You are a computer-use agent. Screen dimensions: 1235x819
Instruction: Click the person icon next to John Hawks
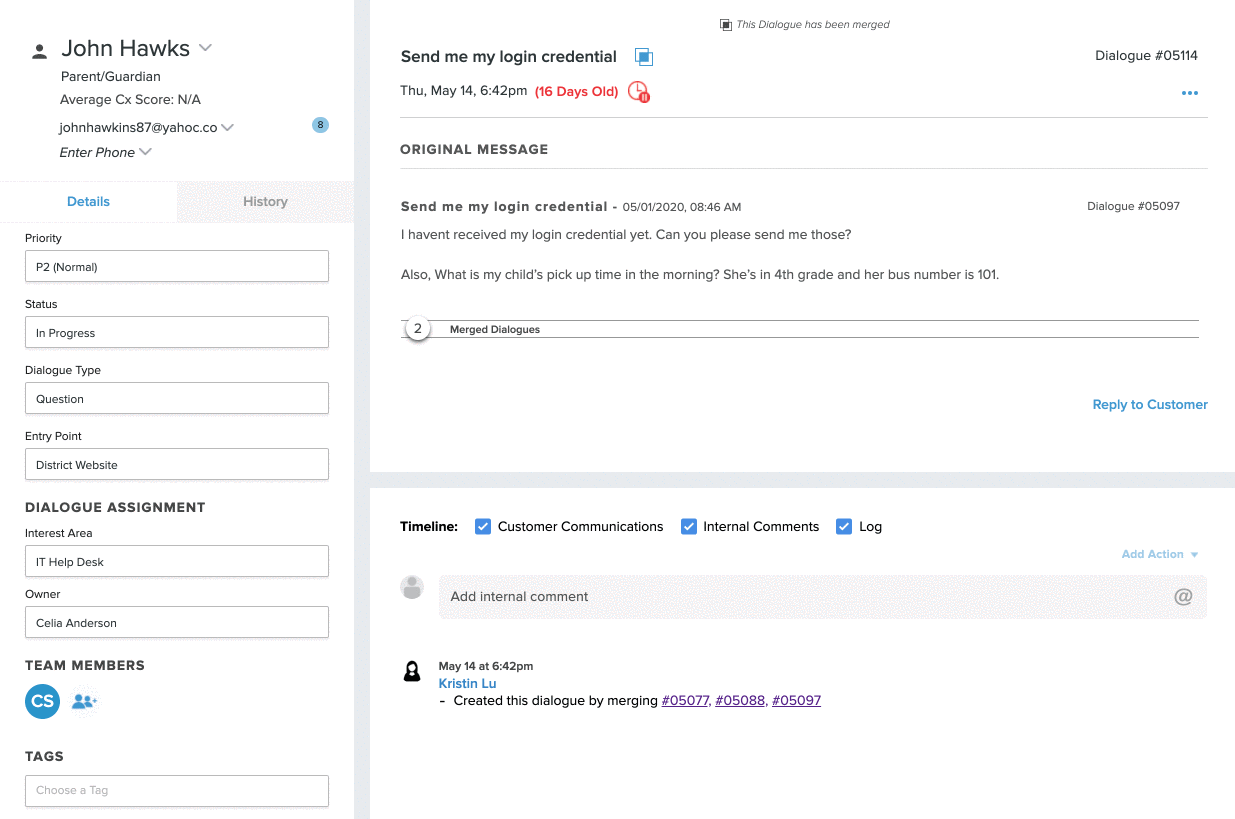[40, 51]
